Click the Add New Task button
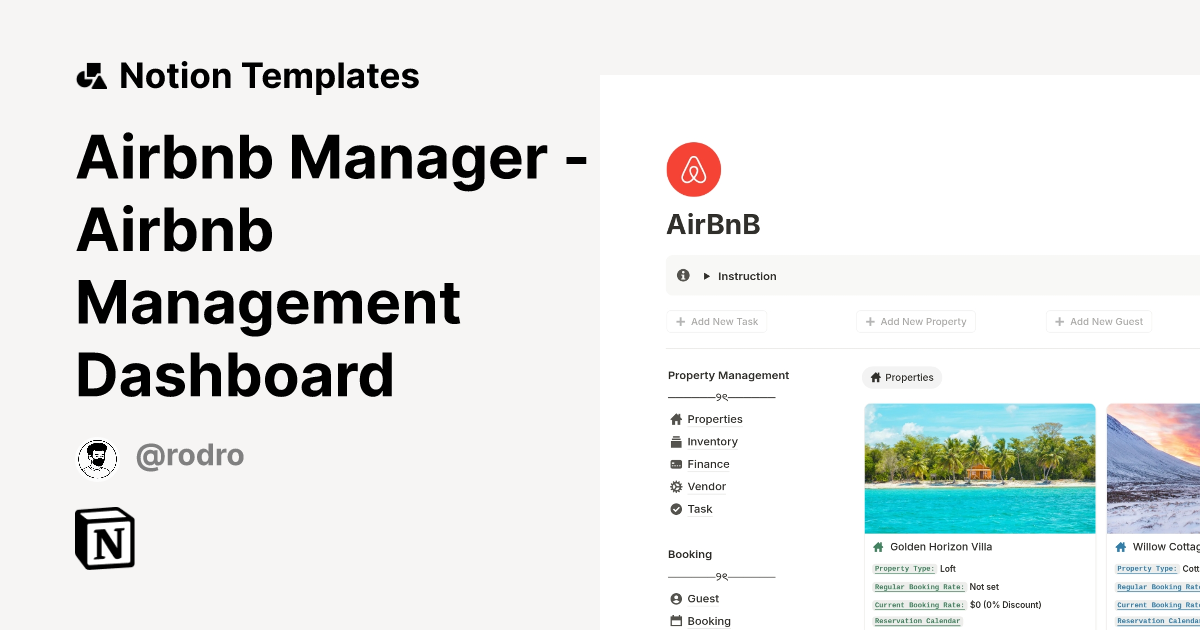 coord(716,321)
